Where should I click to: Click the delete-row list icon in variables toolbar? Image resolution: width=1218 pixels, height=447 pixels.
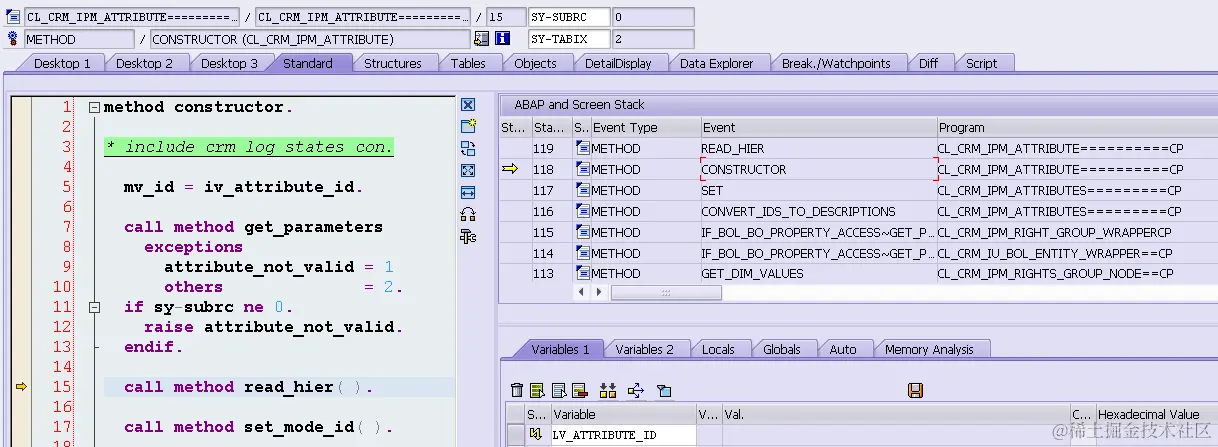click(580, 390)
